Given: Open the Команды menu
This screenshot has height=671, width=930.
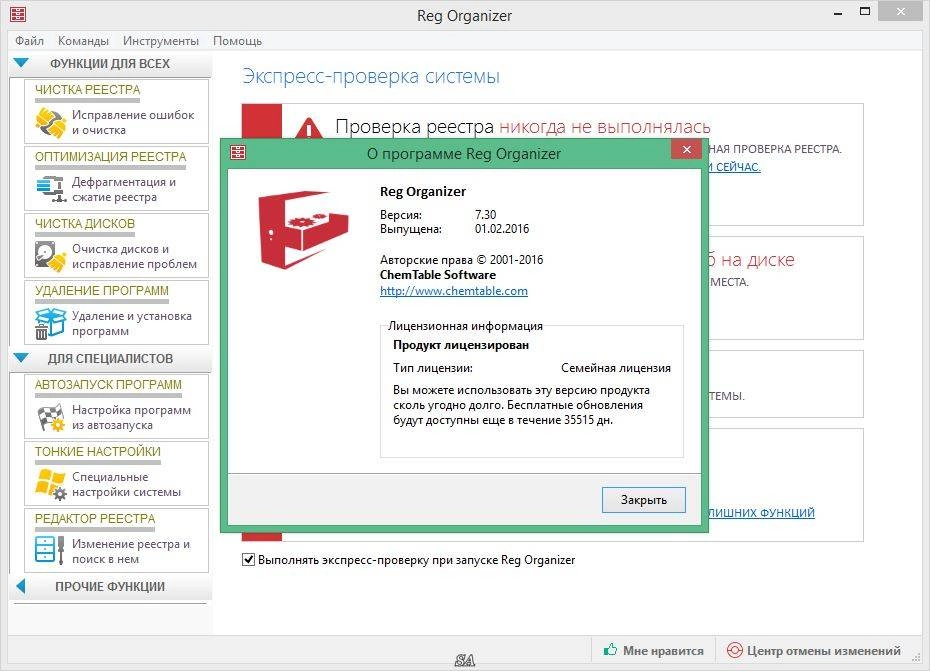Looking at the screenshot, I should pyautogui.click(x=83, y=41).
